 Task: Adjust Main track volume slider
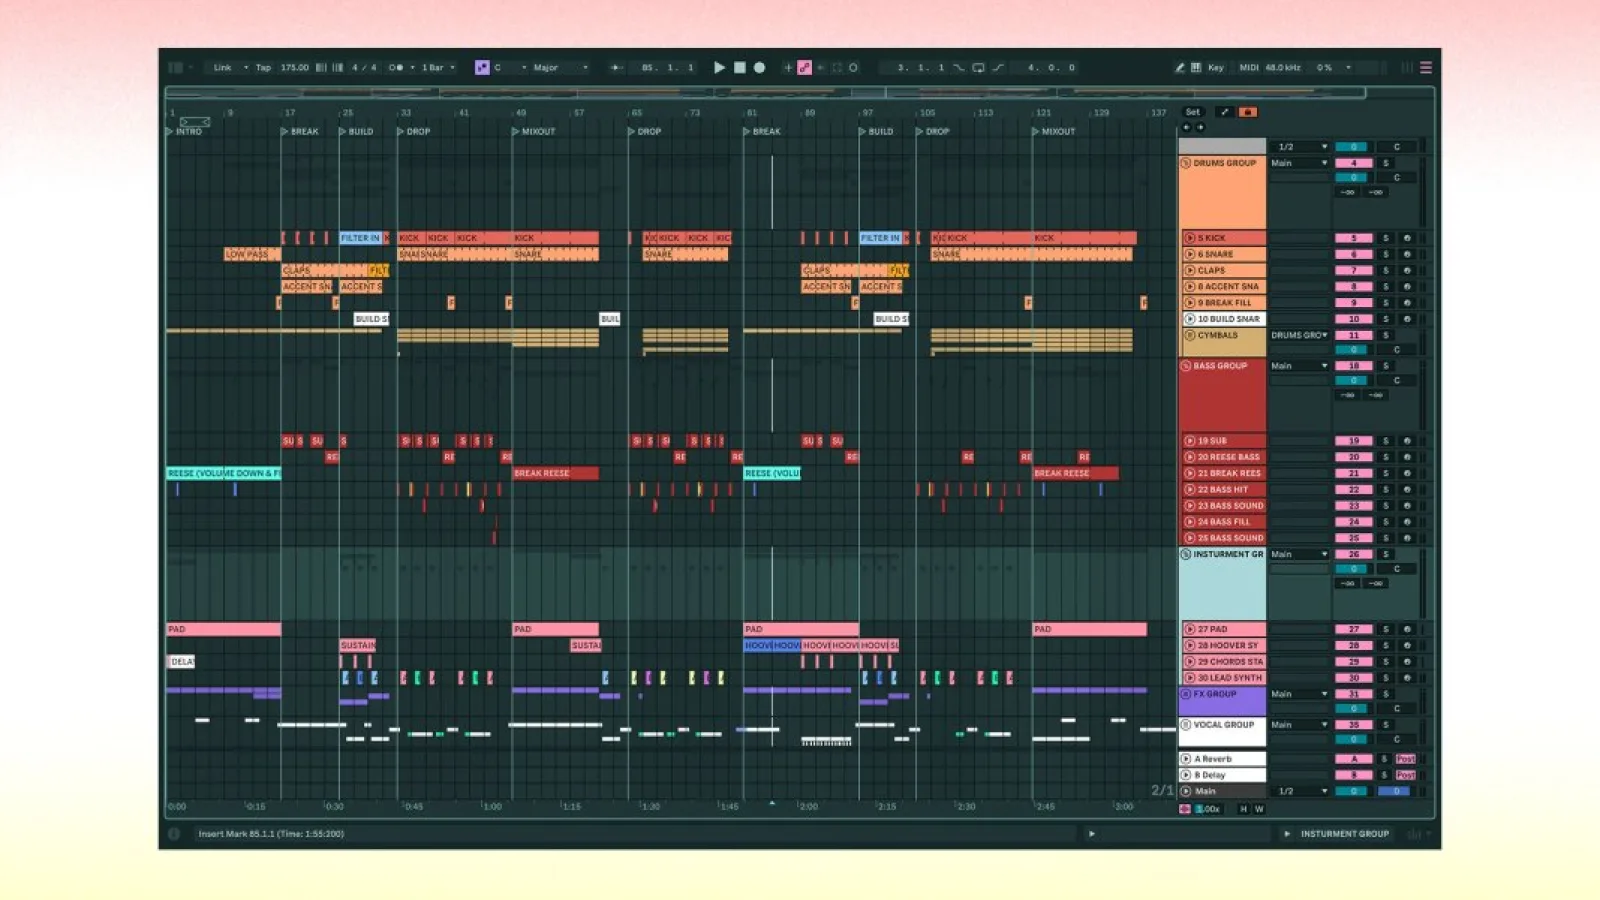[x=1353, y=791]
